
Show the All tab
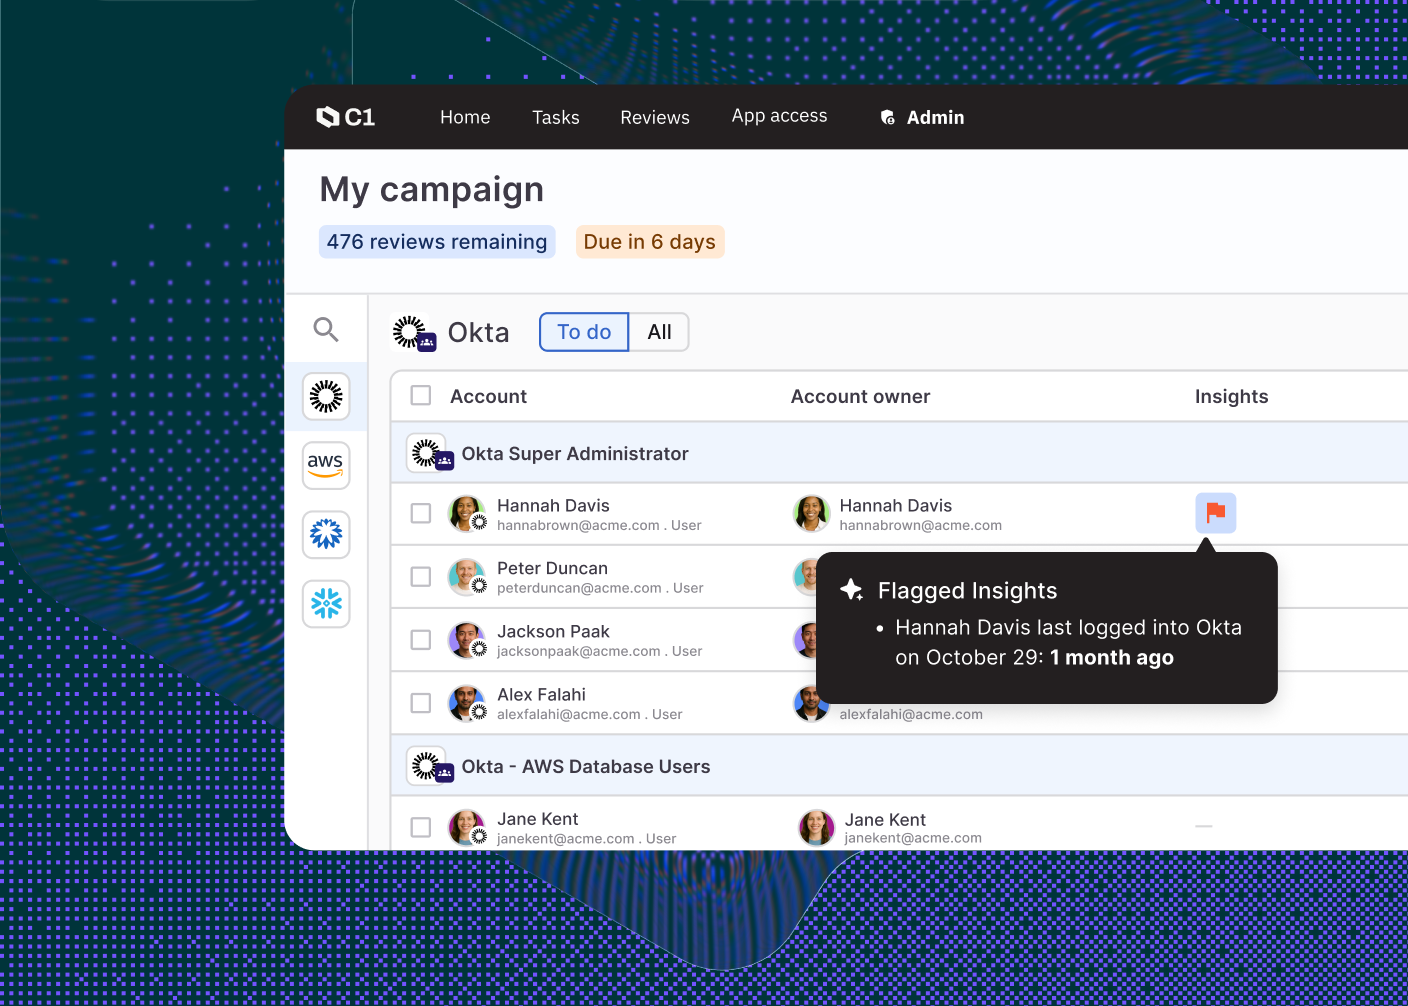tap(659, 332)
